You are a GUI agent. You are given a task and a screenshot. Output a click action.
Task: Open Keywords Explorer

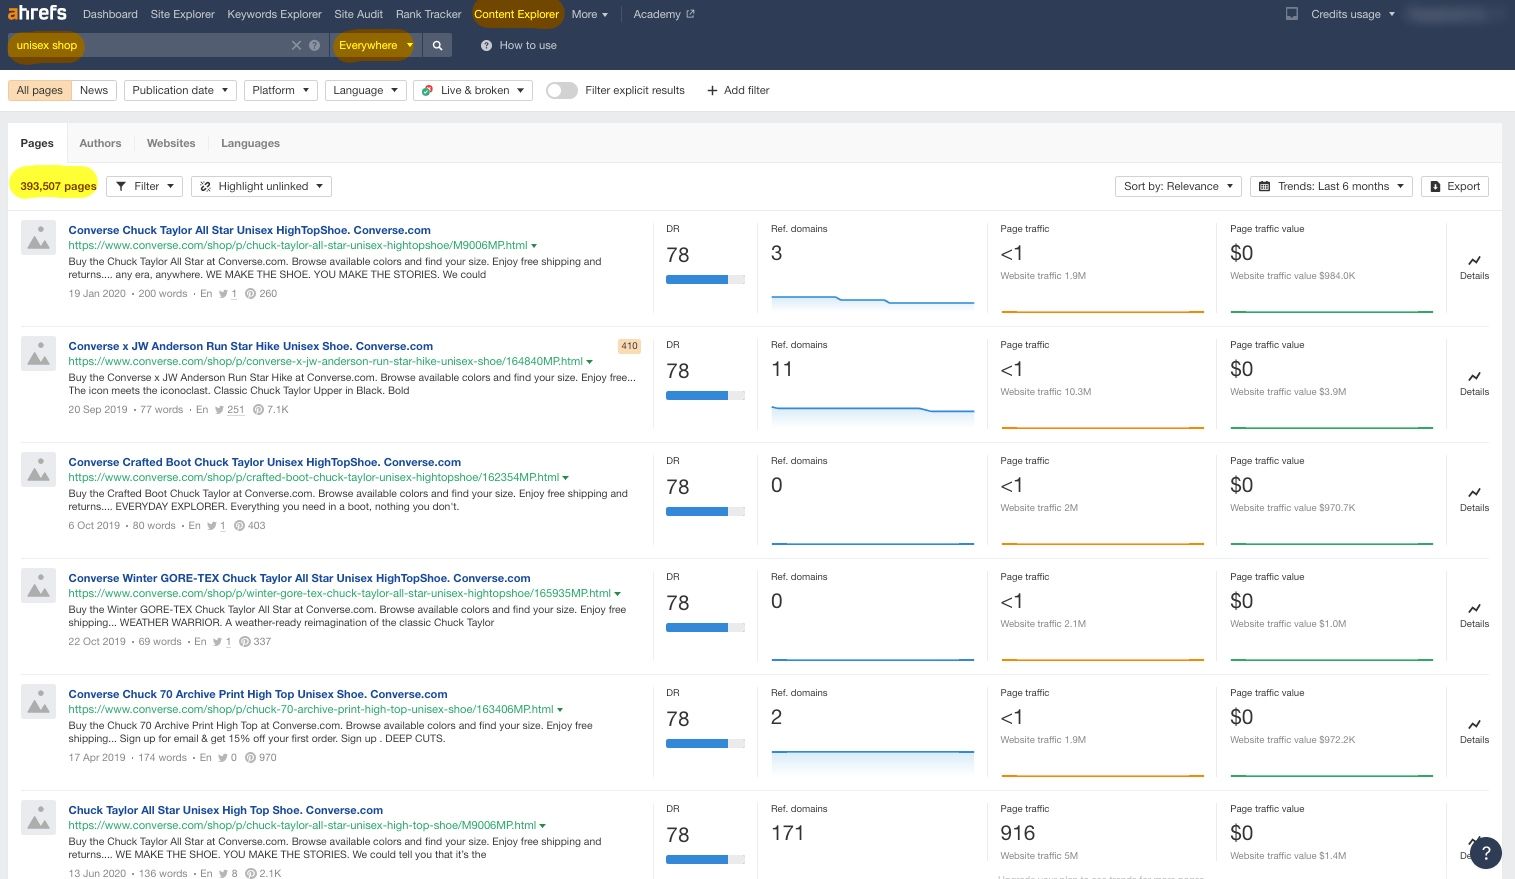pyautogui.click(x=274, y=14)
